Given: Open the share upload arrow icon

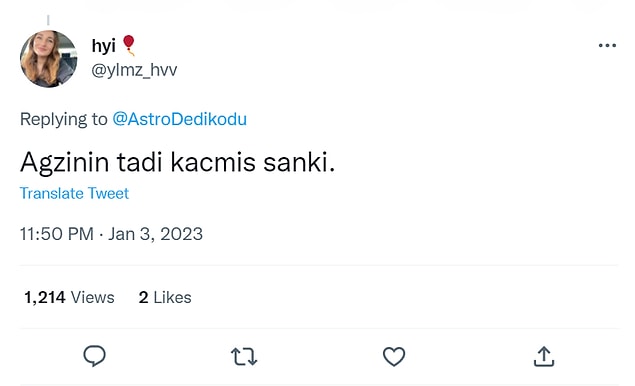Looking at the screenshot, I should [543, 356].
